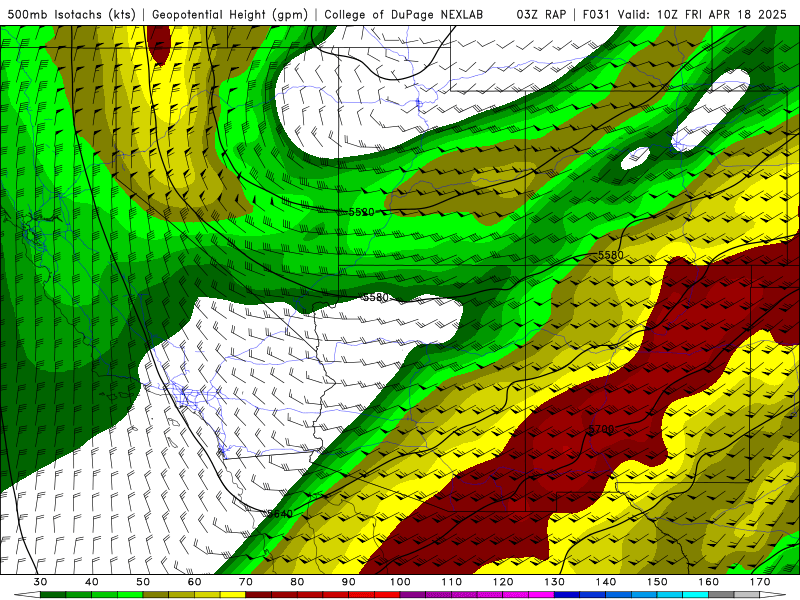Click the 110 label on the color scale

(452, 582)
